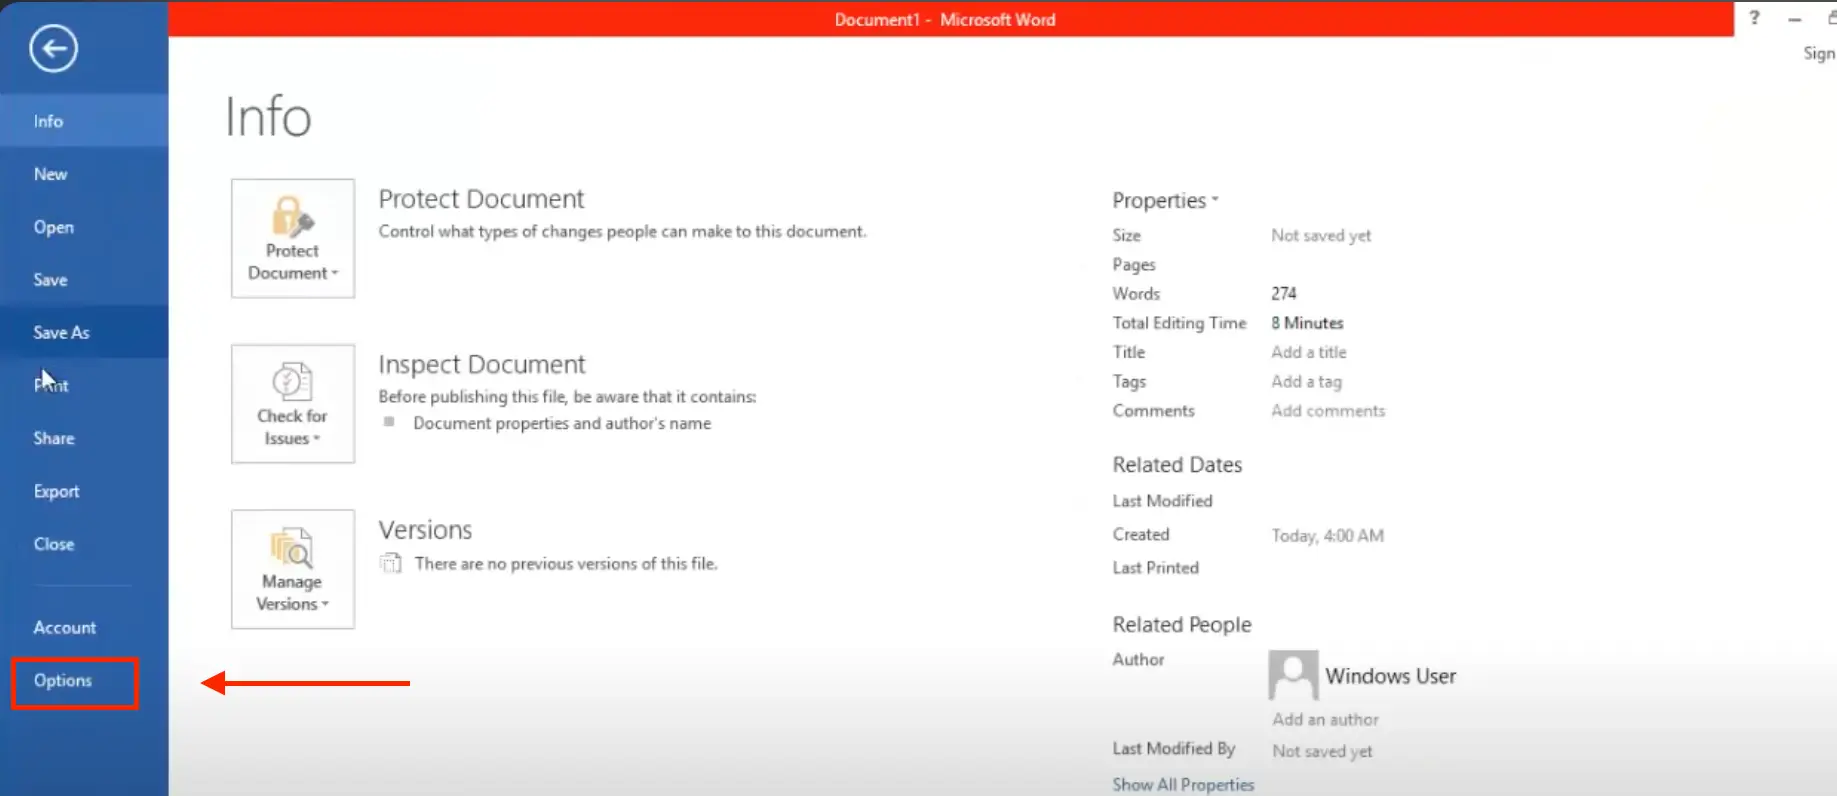Viewport: 1837px width, 796px height.
Task: Click the Add a title field
Action: click(x=1309, y=352)
